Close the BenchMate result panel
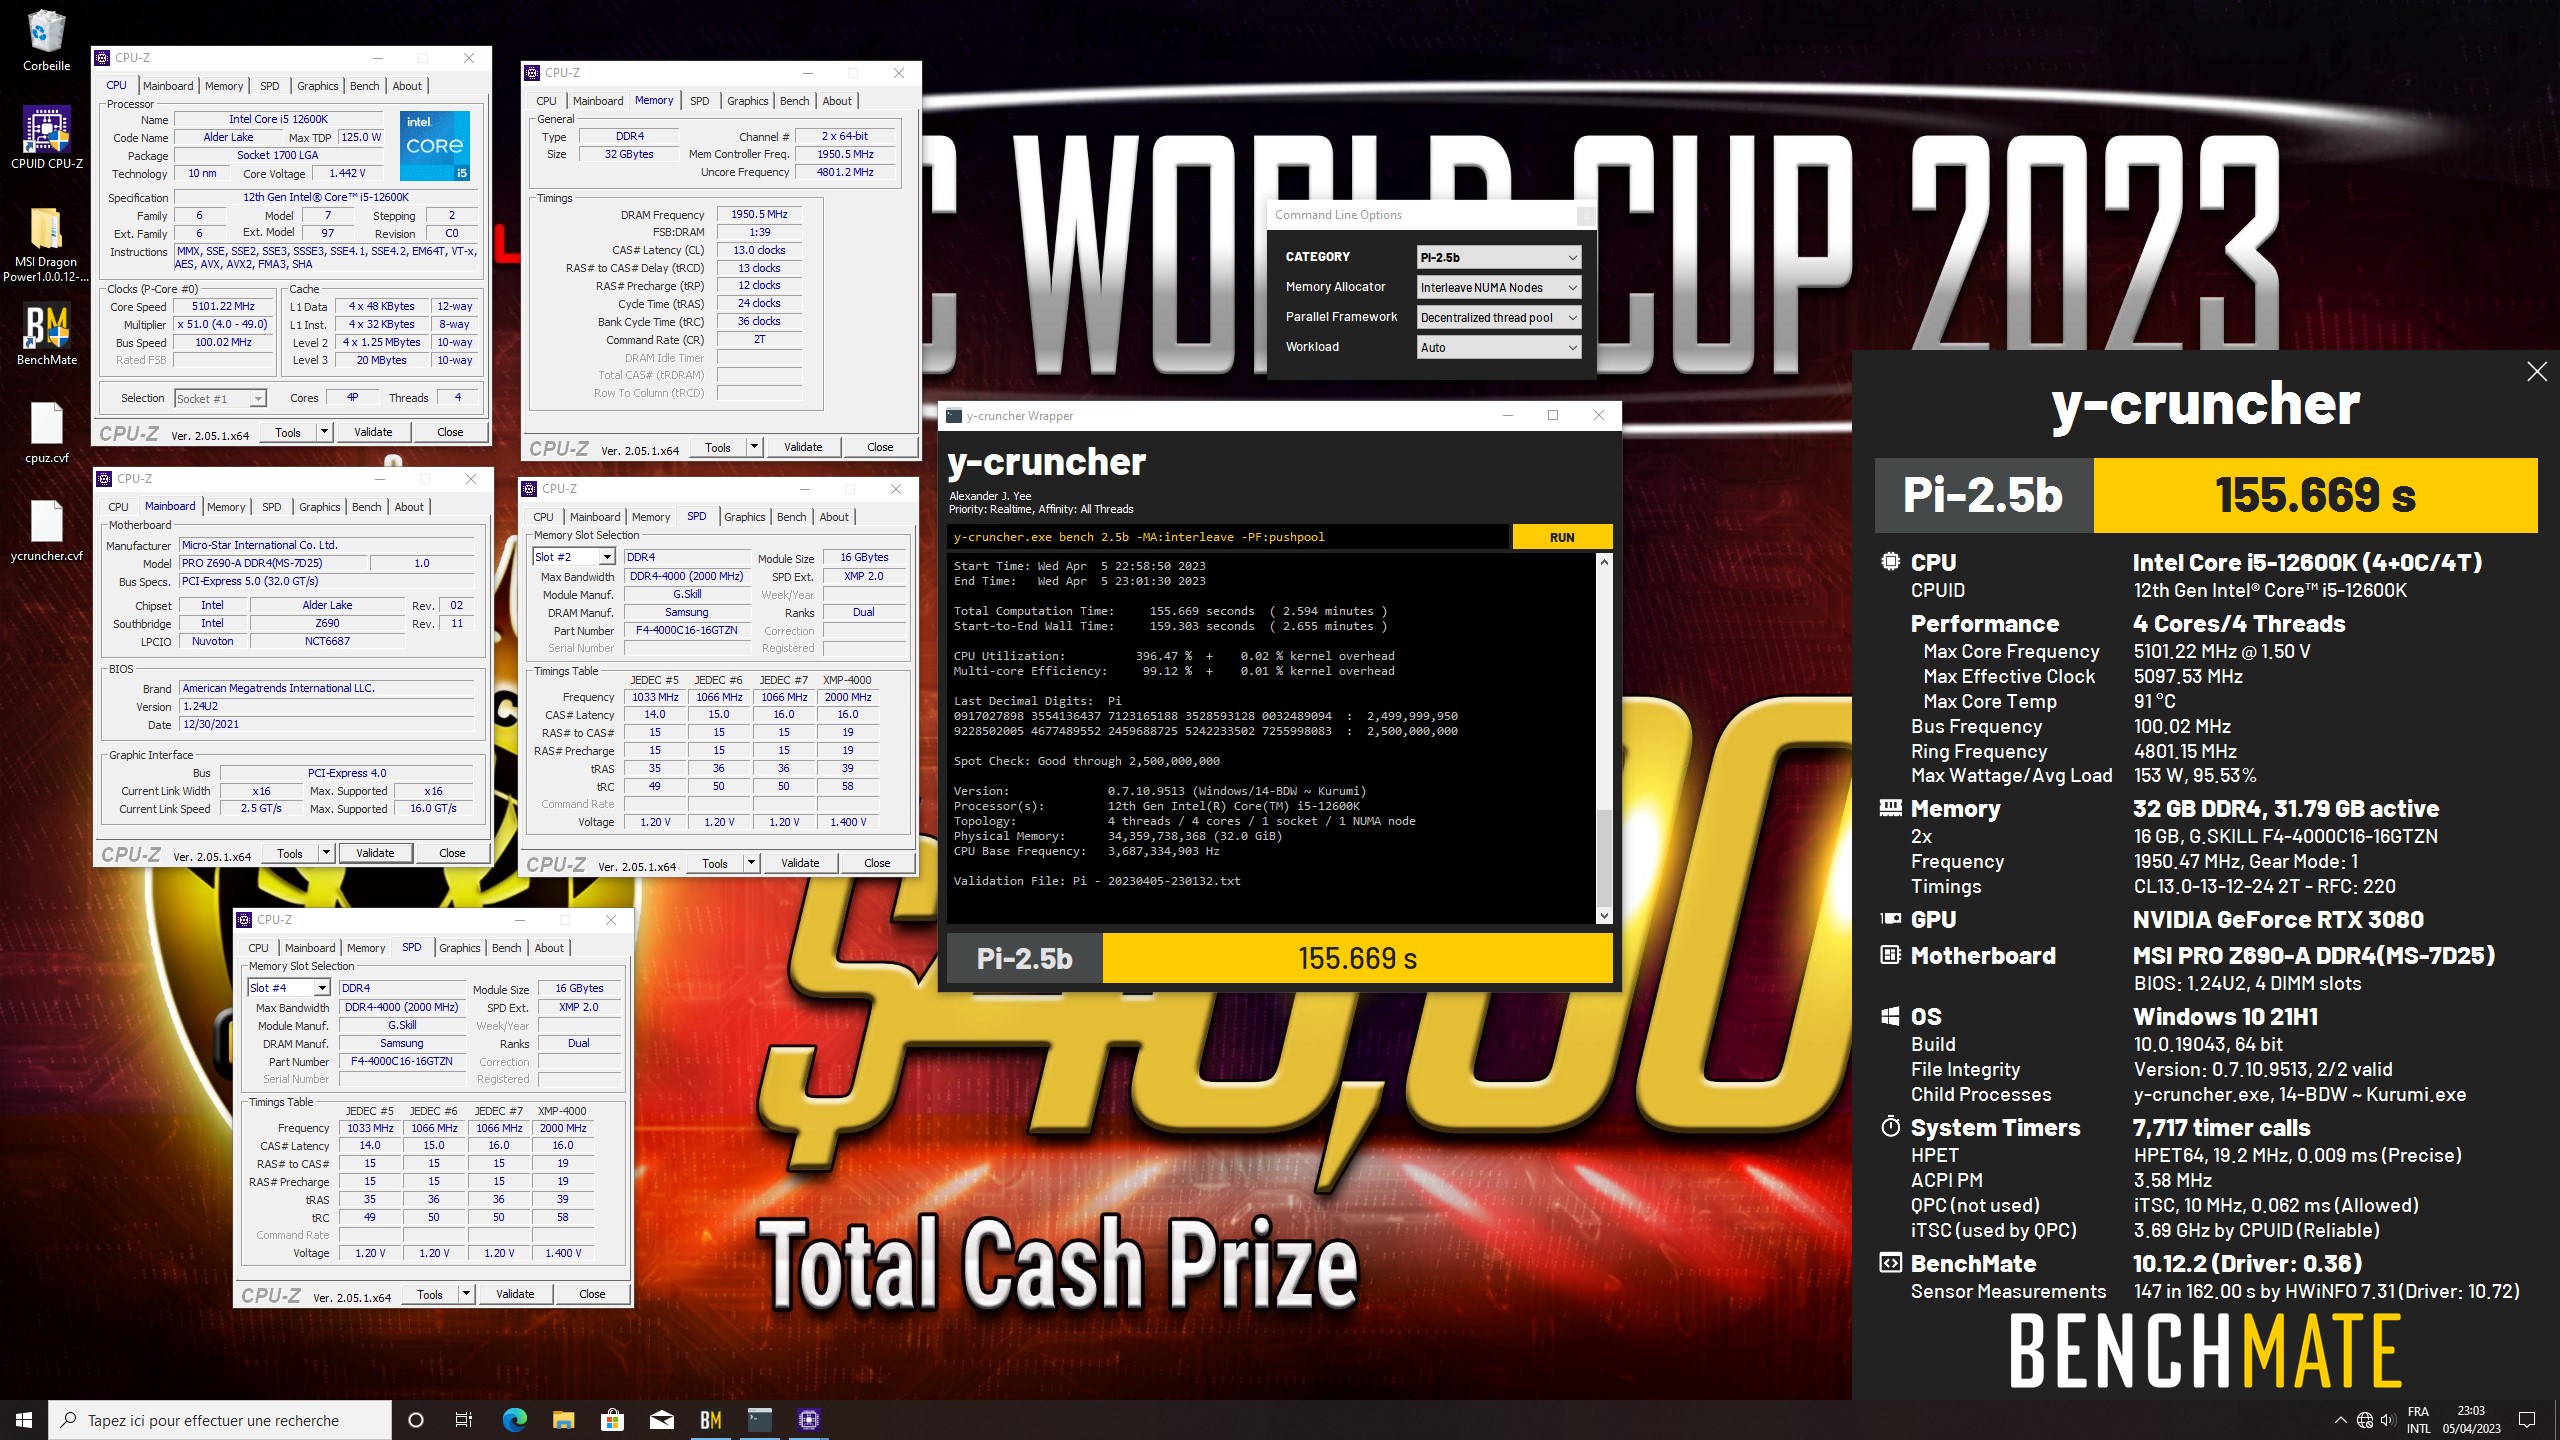 pos(2537,372)
